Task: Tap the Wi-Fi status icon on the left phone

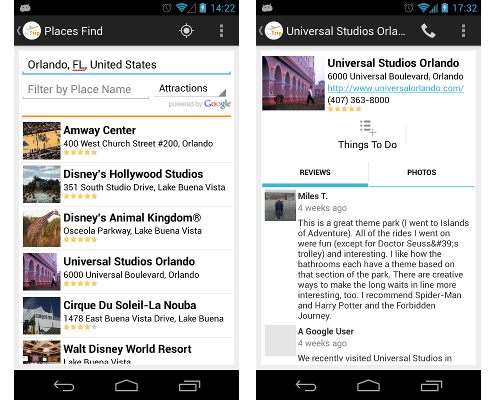Action: coord(181,8)
